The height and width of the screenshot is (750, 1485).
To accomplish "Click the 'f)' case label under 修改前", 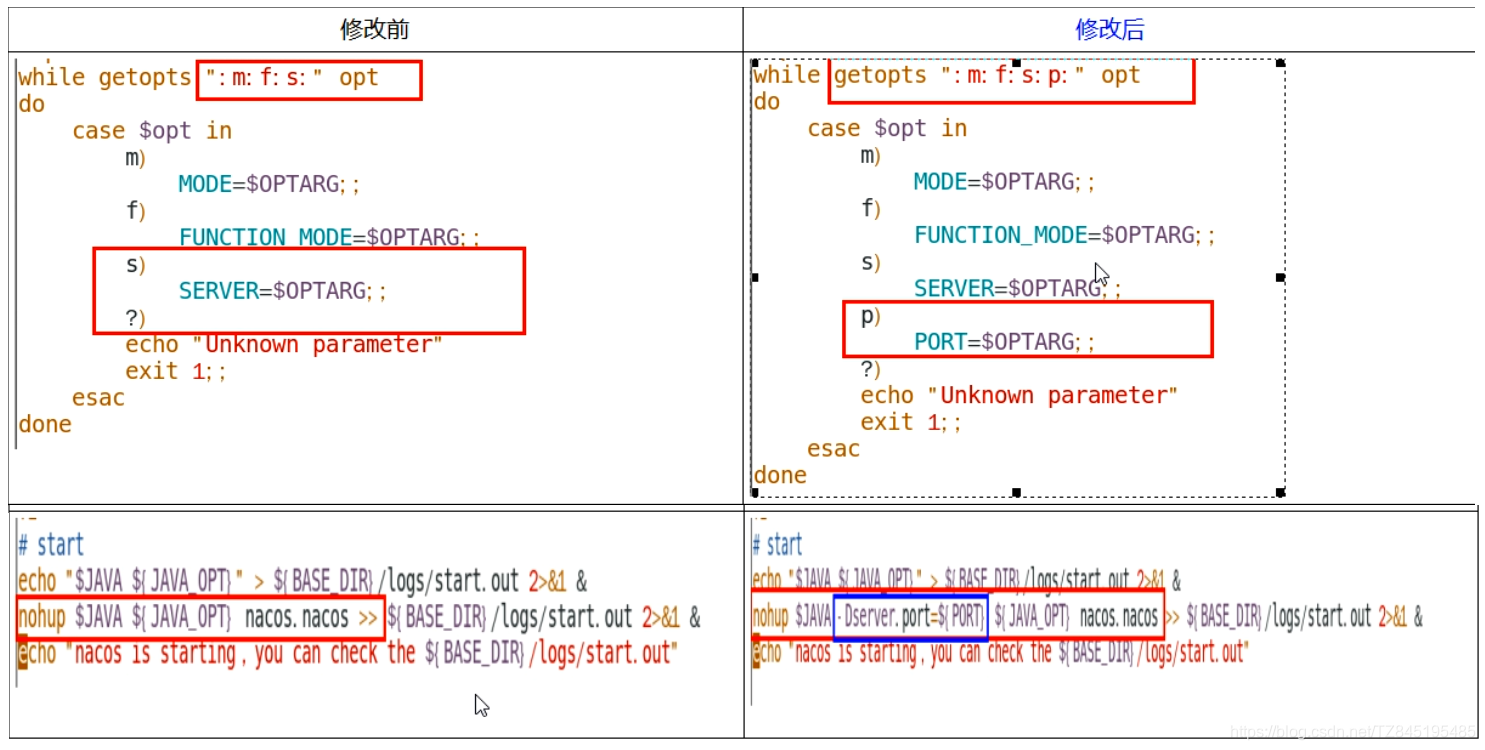I will click(136, 211).
